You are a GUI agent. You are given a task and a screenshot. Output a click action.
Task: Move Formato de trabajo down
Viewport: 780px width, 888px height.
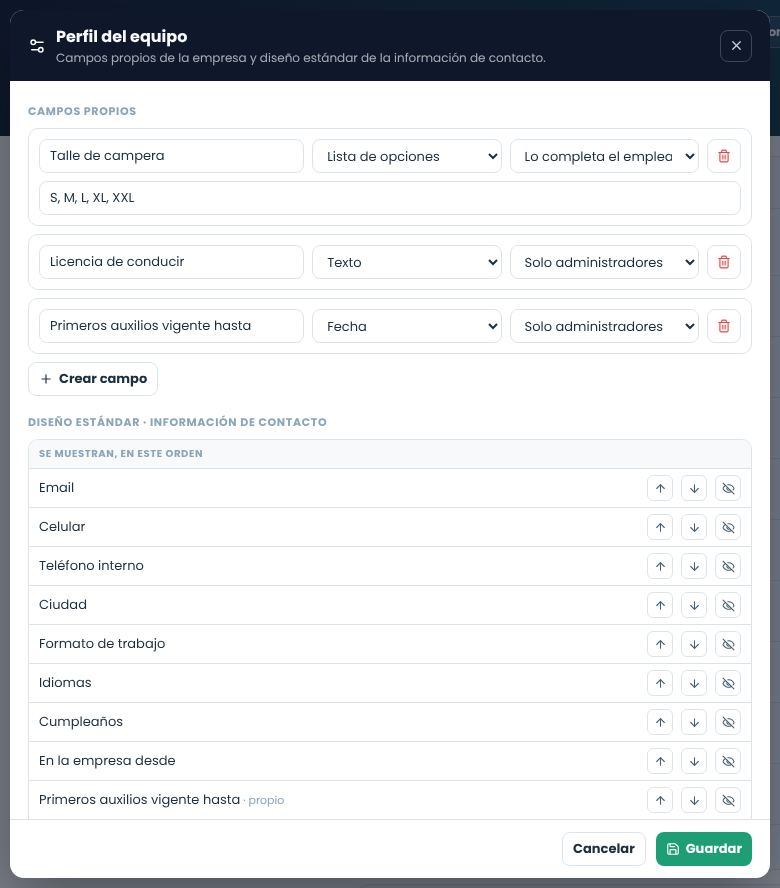tap(694, 644)
